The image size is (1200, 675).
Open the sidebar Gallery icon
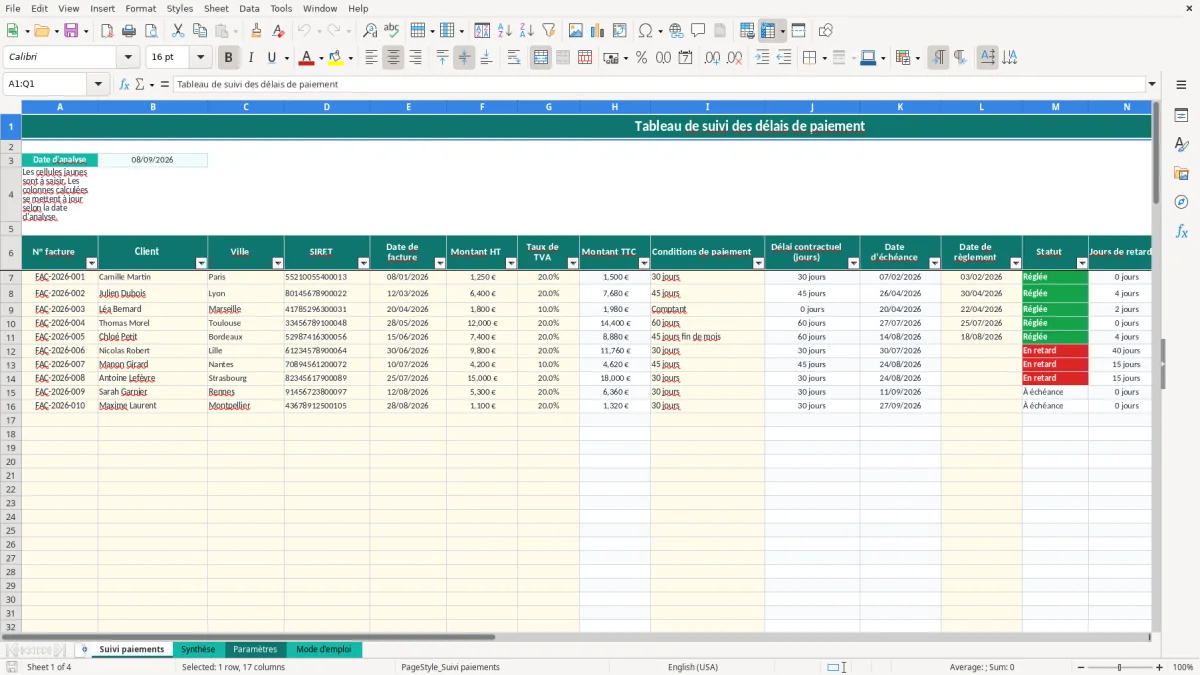pos(1181,173)
